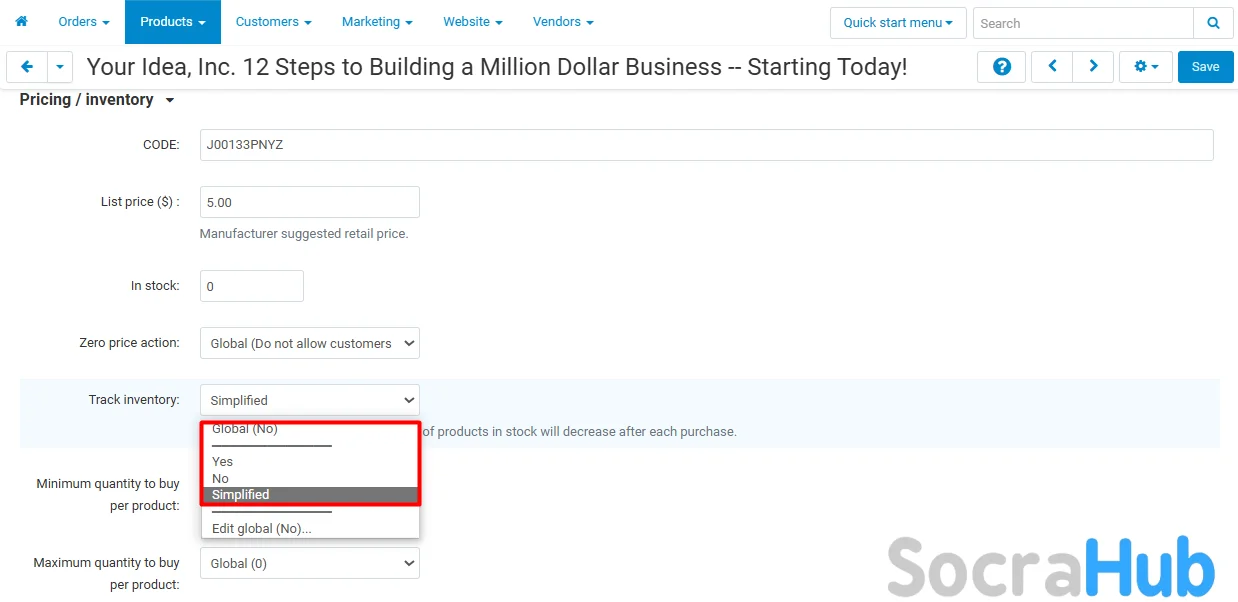Open the help question mark icon
1238x602 pixels.
1001,67
